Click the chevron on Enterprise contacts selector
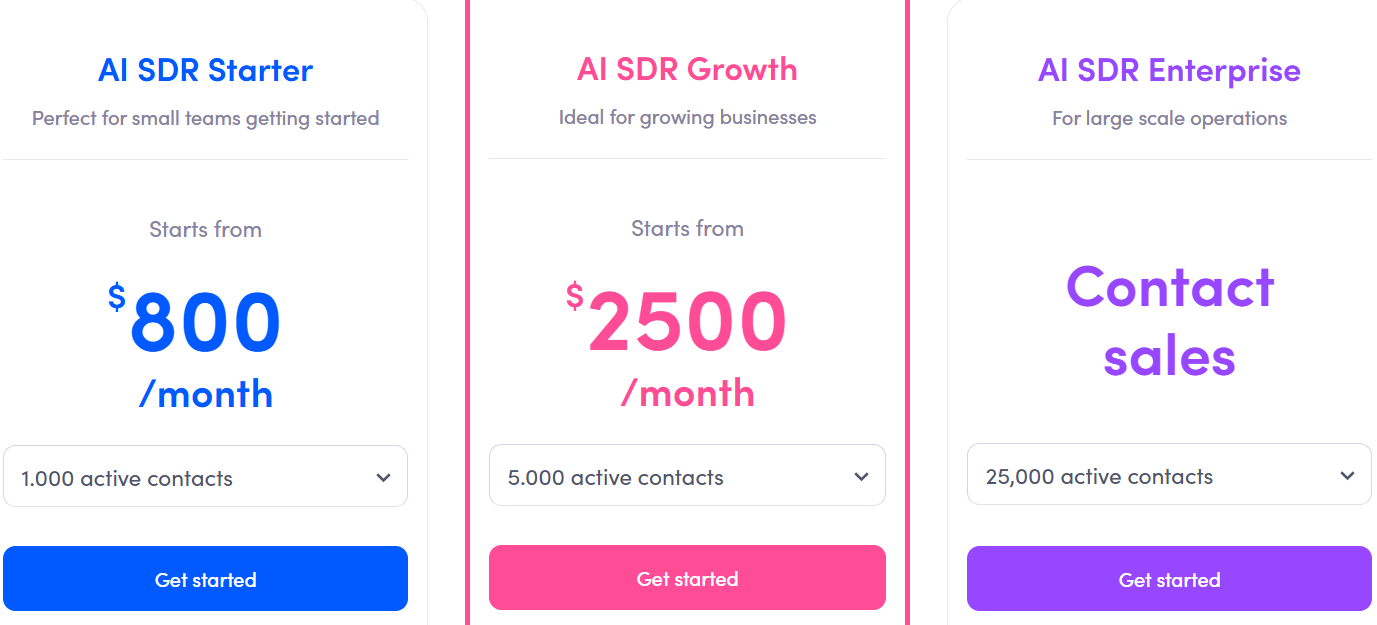1377x625 pixels. (1346, 474)
